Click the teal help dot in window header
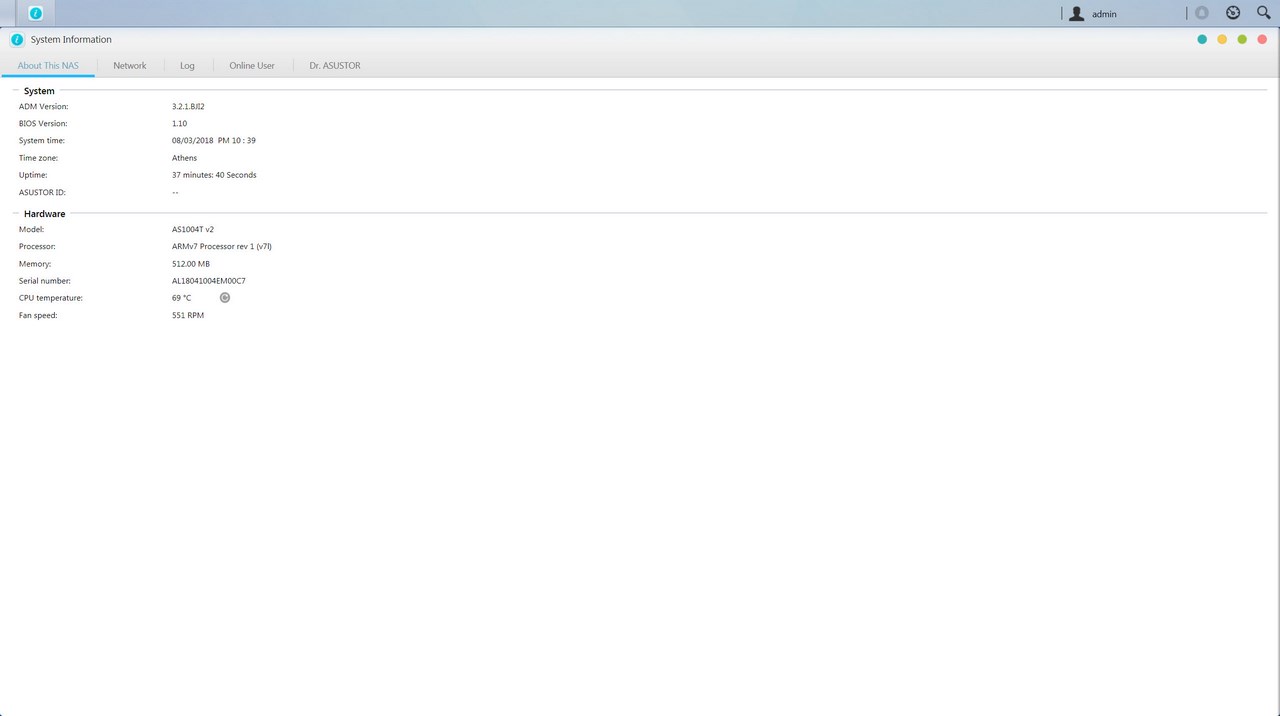1280x716 pixels. click(1202, 40)
